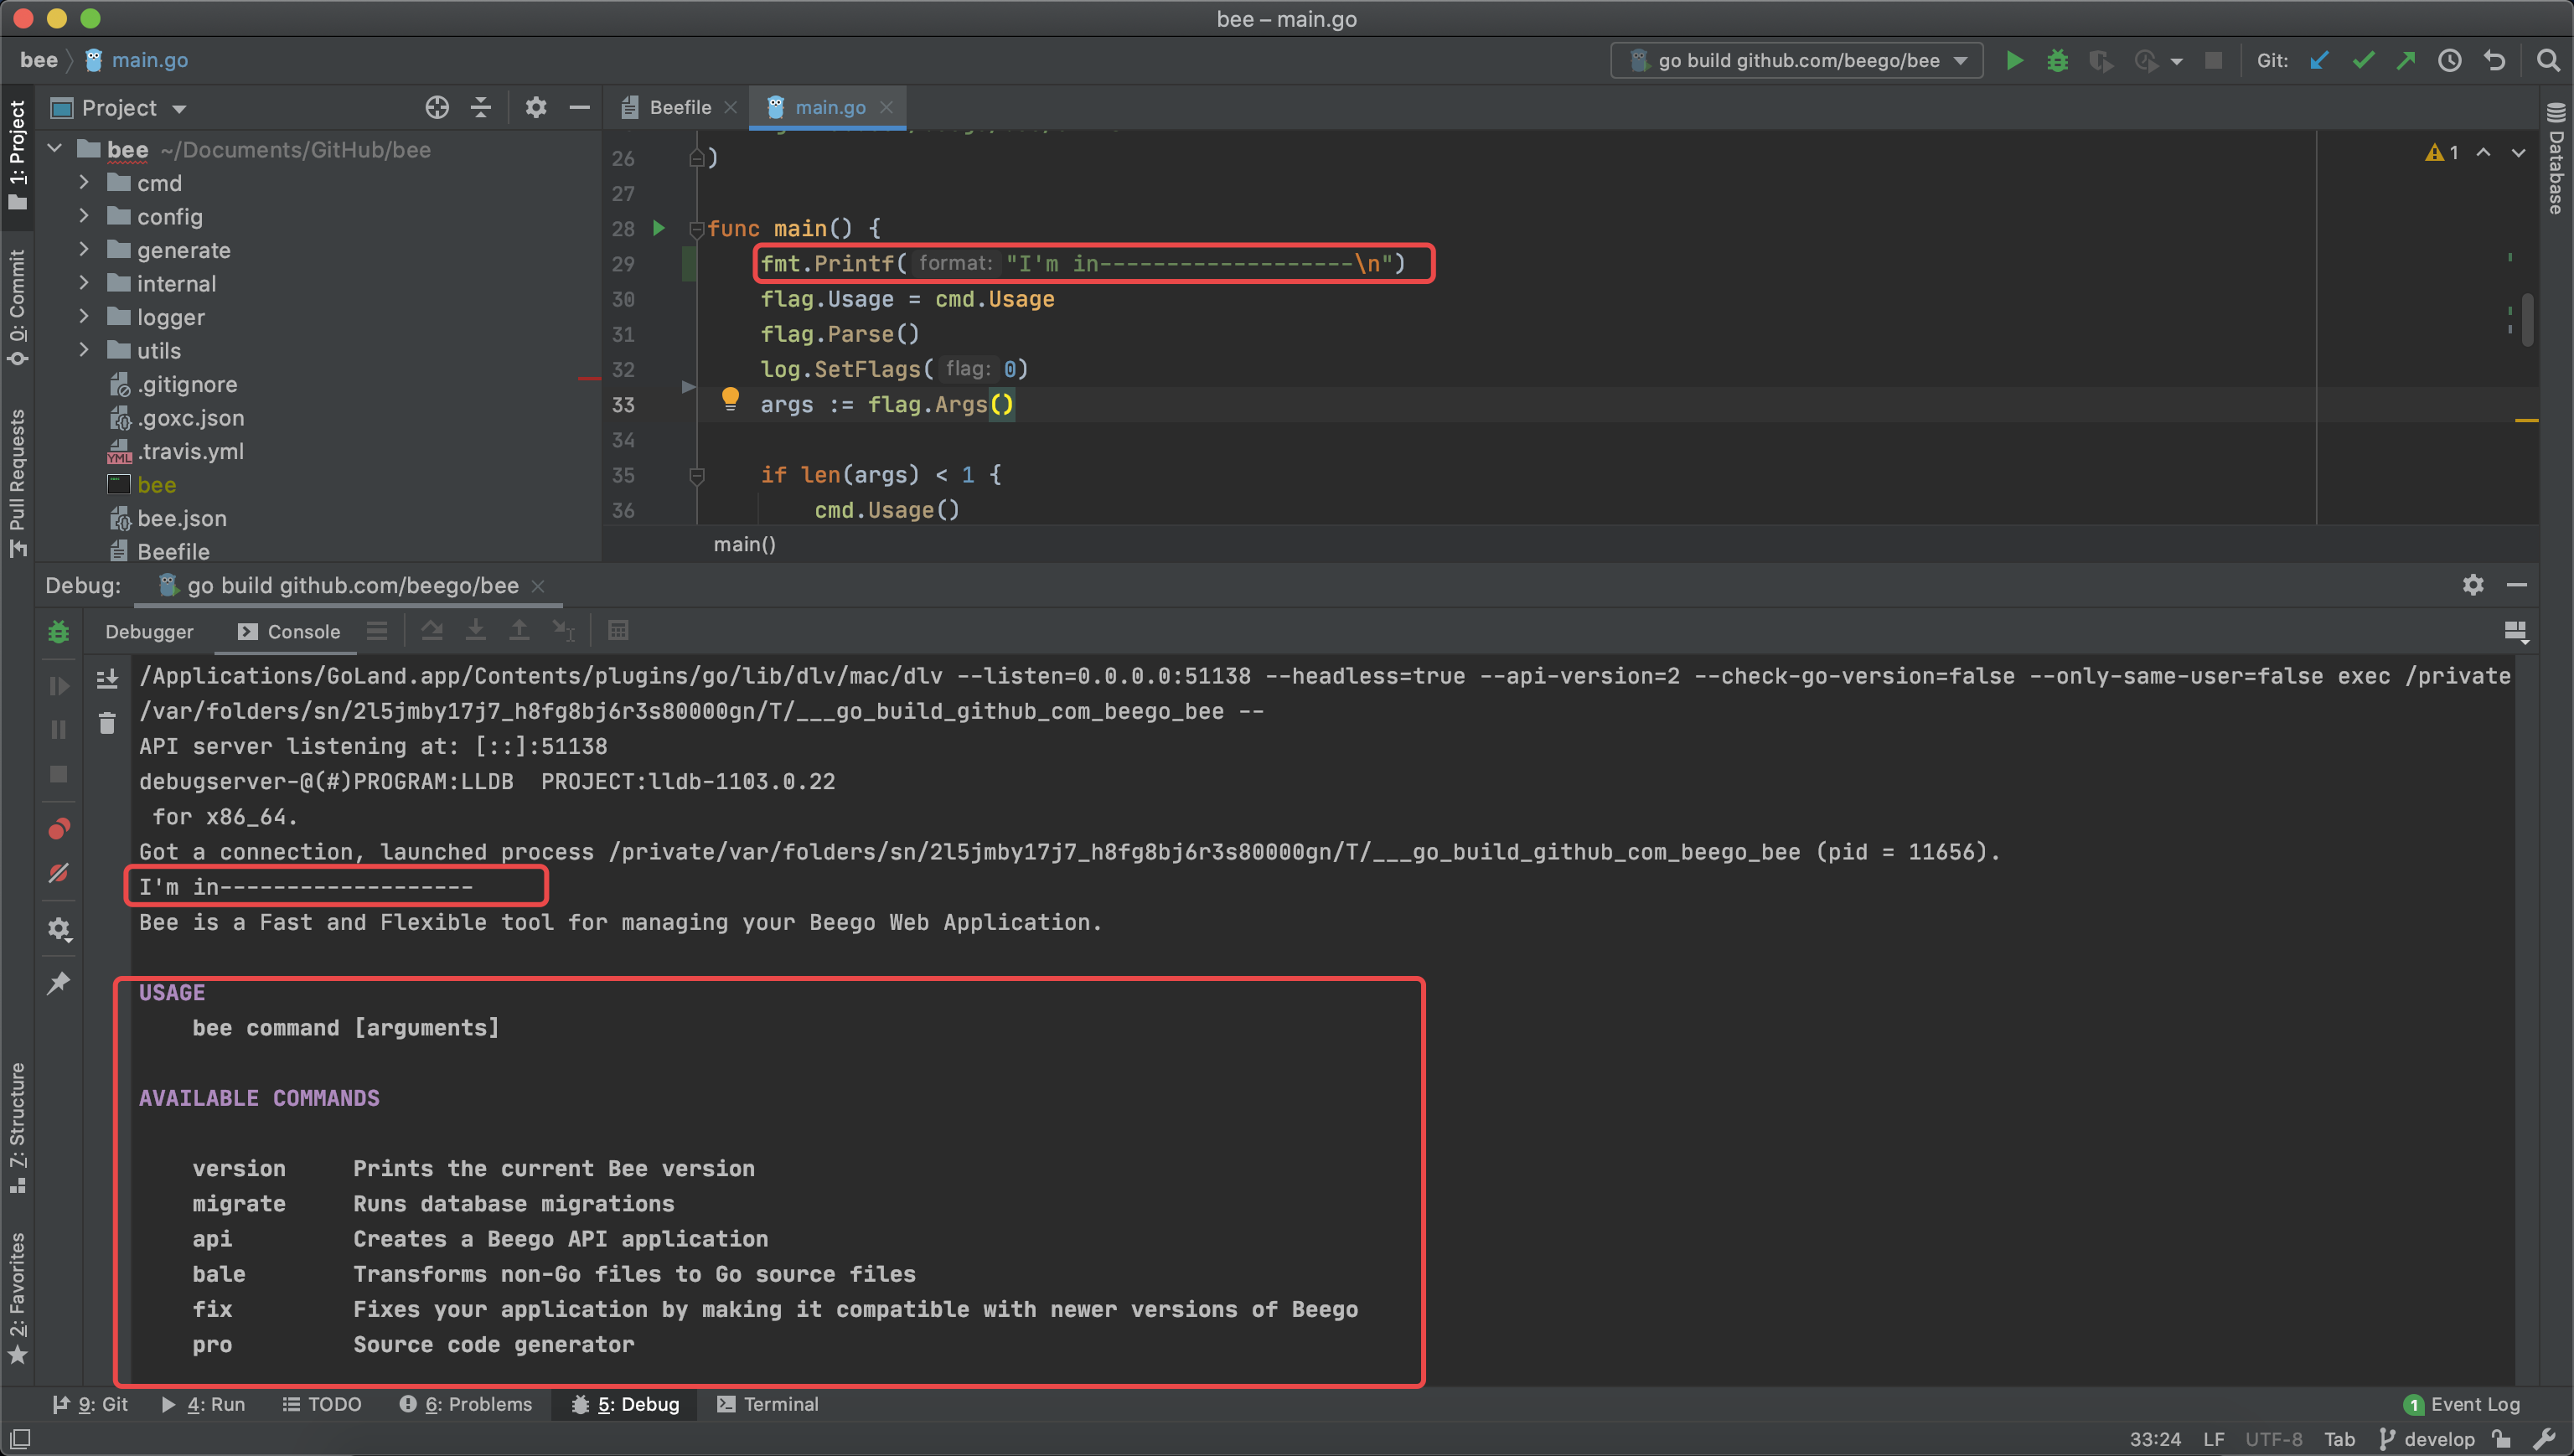This screenshot has width=2574, height=1456.
Task: Open the Project view mode dropdown
Action: pos(180,108)
